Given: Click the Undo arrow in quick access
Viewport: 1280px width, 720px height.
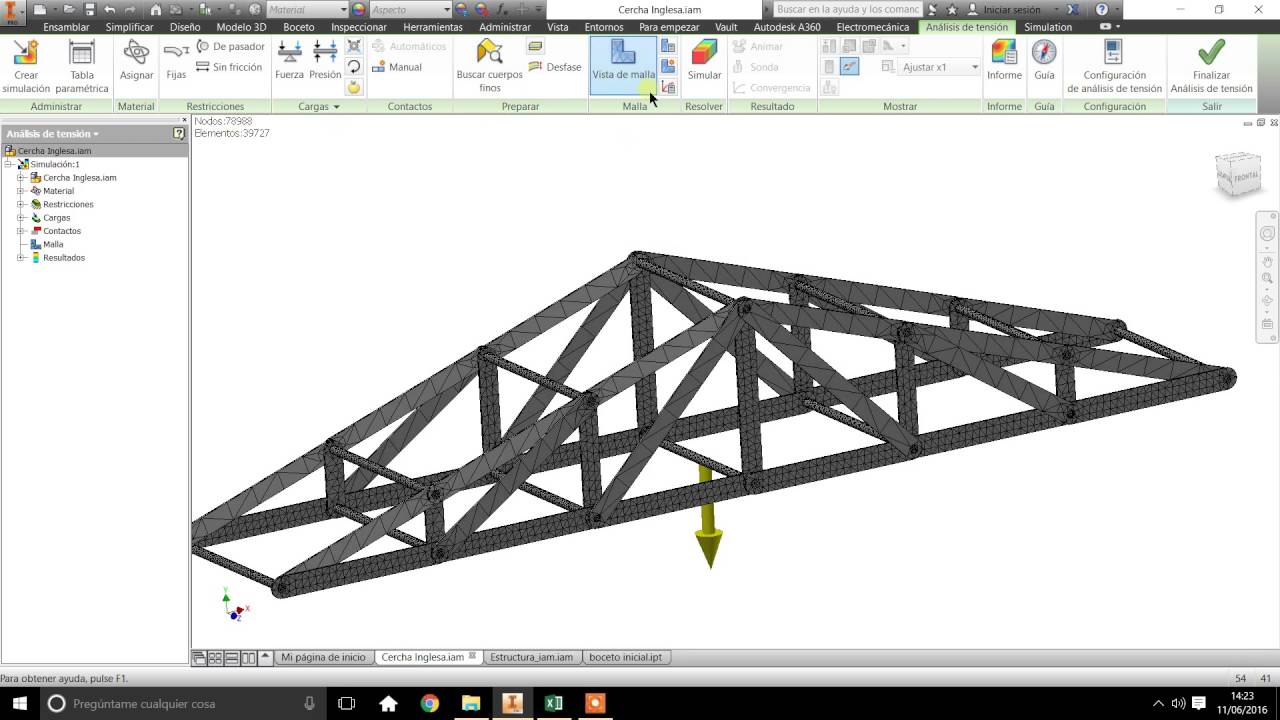Looking at the screenshot, I should coord(110,9).
